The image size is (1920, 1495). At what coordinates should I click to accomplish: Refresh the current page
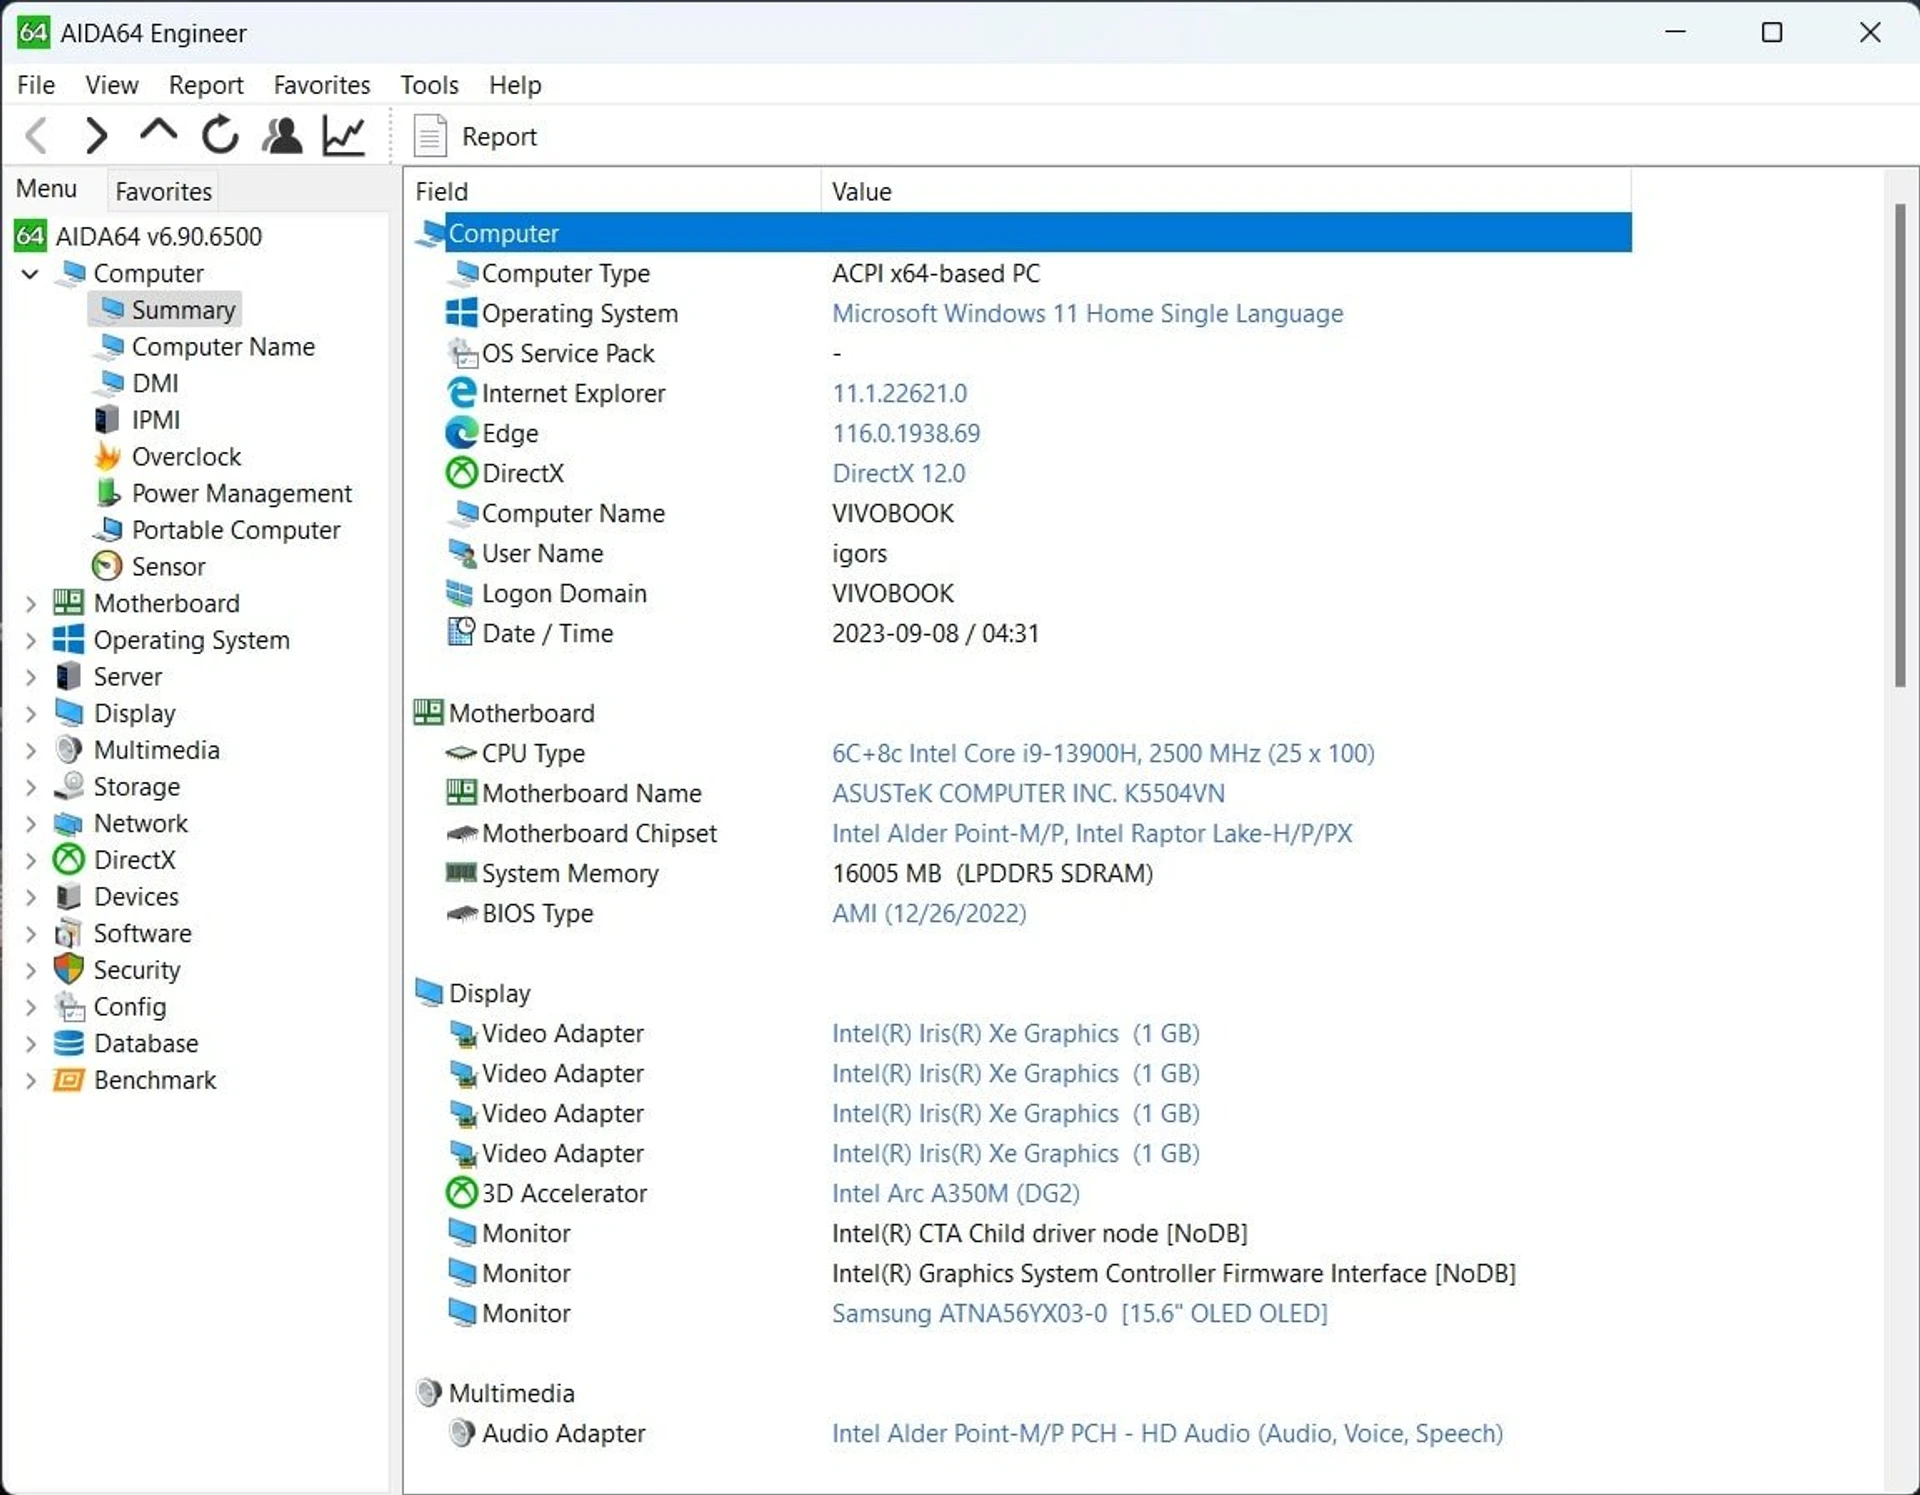220,135
